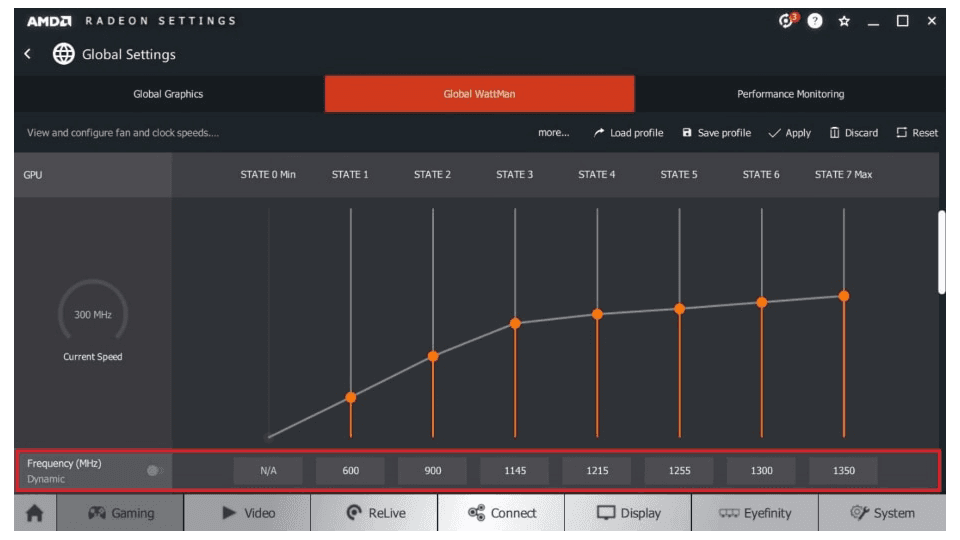
Task: Click the 1145 MHz frequency field
Action: (x=515, y=470)
